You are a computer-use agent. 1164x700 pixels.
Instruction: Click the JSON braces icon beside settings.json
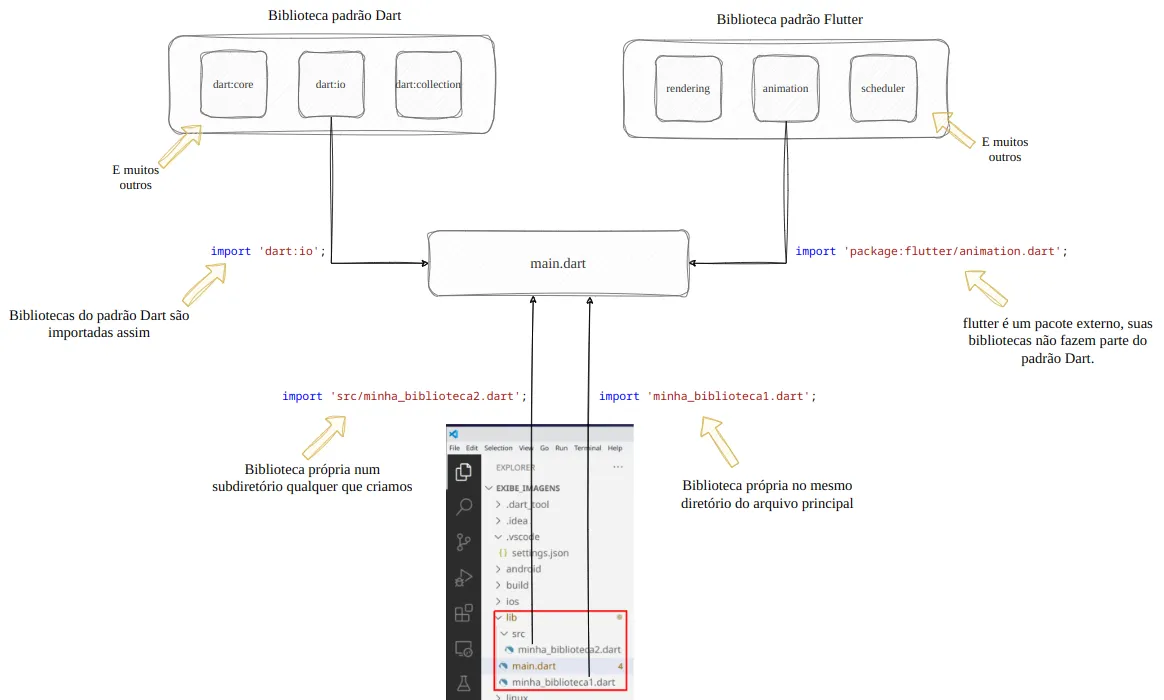(503, 553)
